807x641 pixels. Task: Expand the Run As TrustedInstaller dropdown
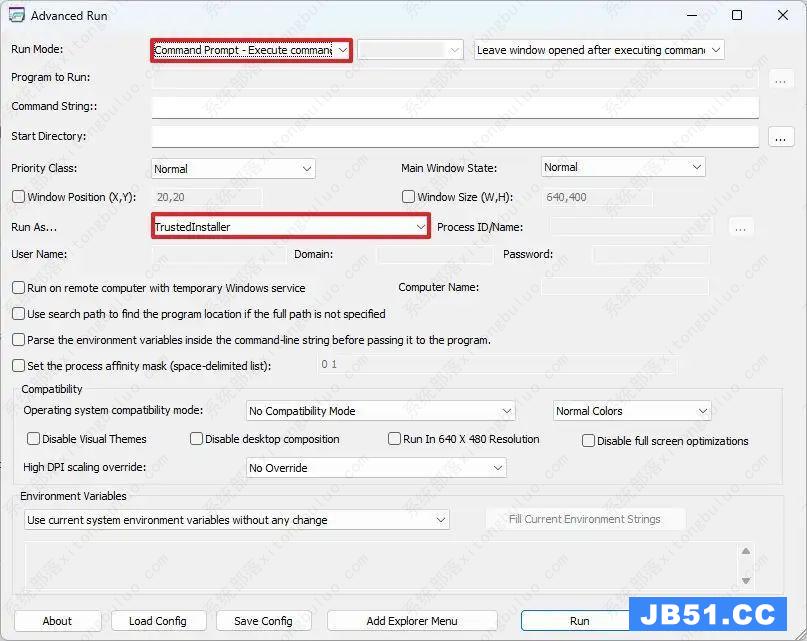(290, 227)
